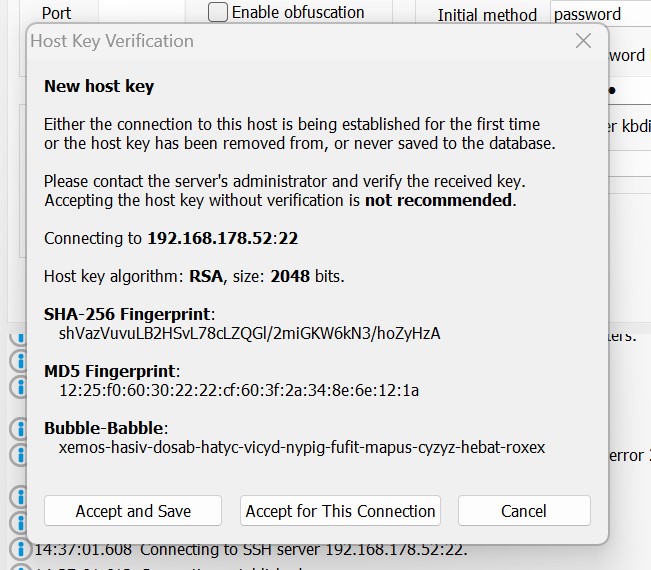Click the bottom-most partially visible log info icon
Image resolution: width=651 pixels, height=570 pixels.
[x=18, y=566]
